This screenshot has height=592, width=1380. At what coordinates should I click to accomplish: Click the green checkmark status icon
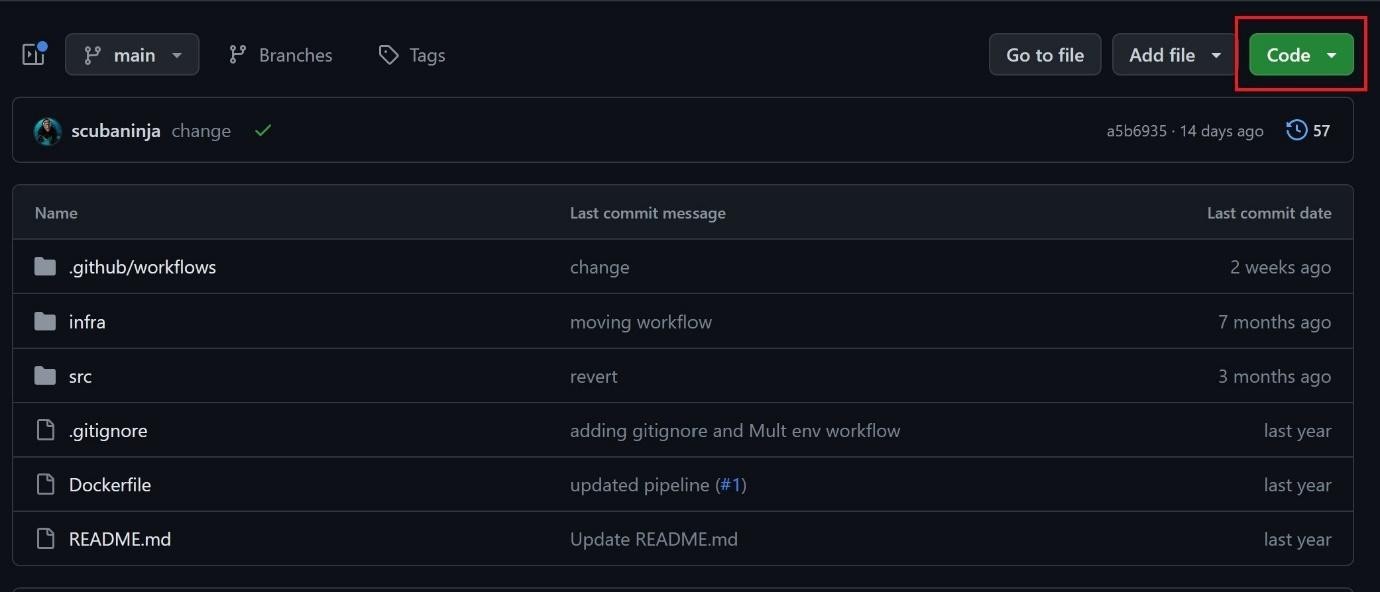(262, 130)
